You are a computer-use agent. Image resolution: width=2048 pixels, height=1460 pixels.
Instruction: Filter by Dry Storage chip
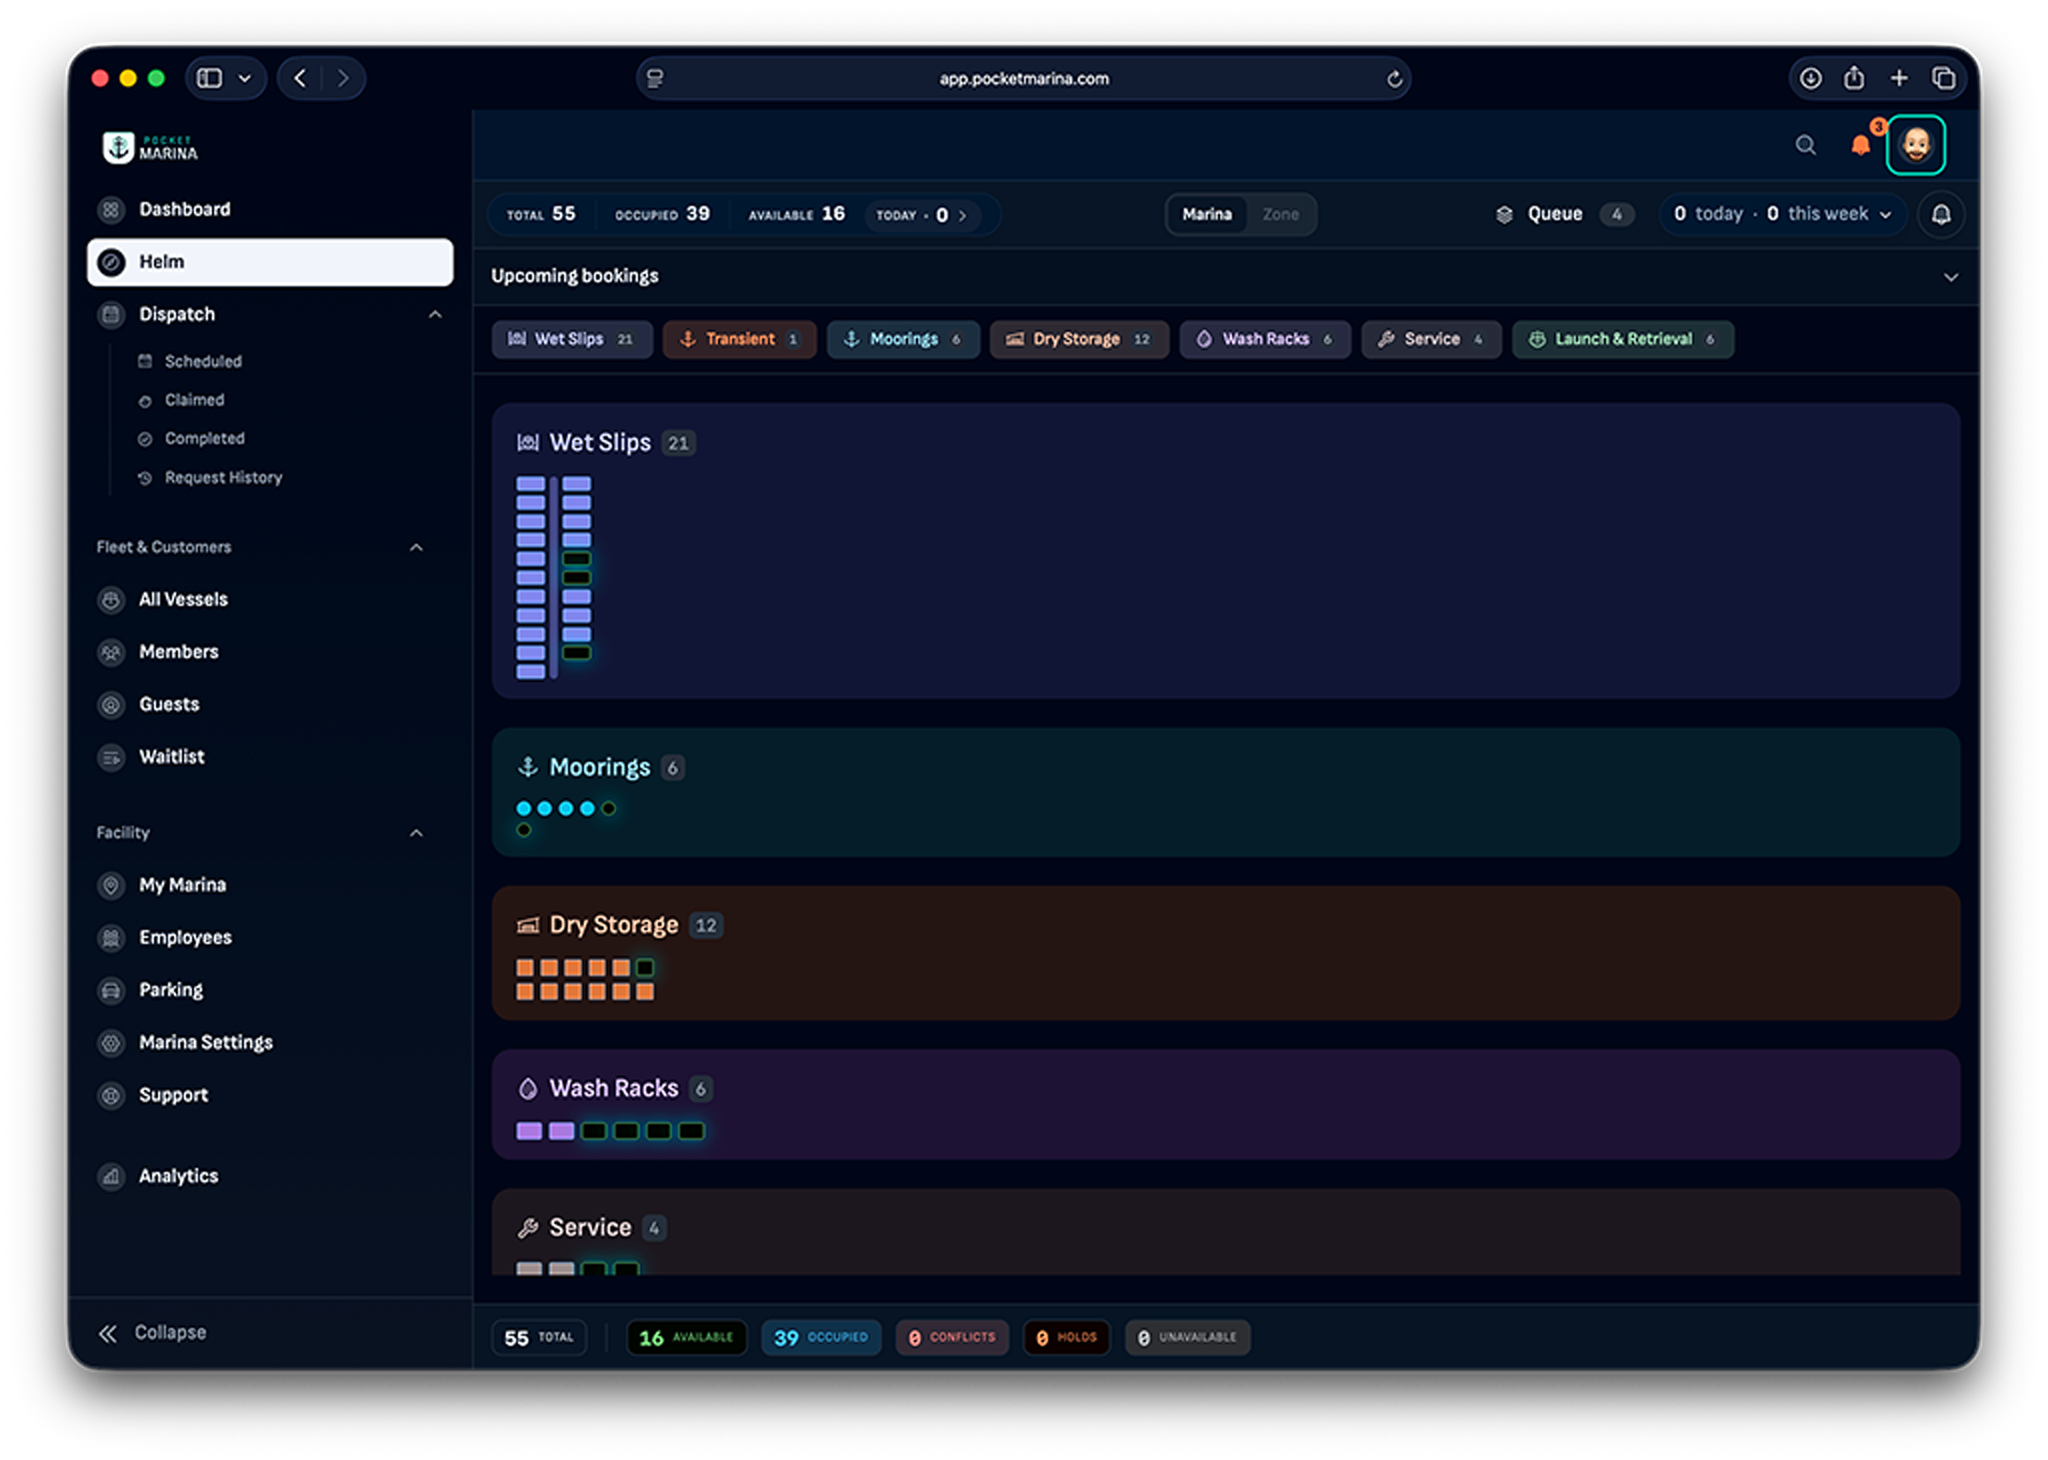click(1079, 339)
